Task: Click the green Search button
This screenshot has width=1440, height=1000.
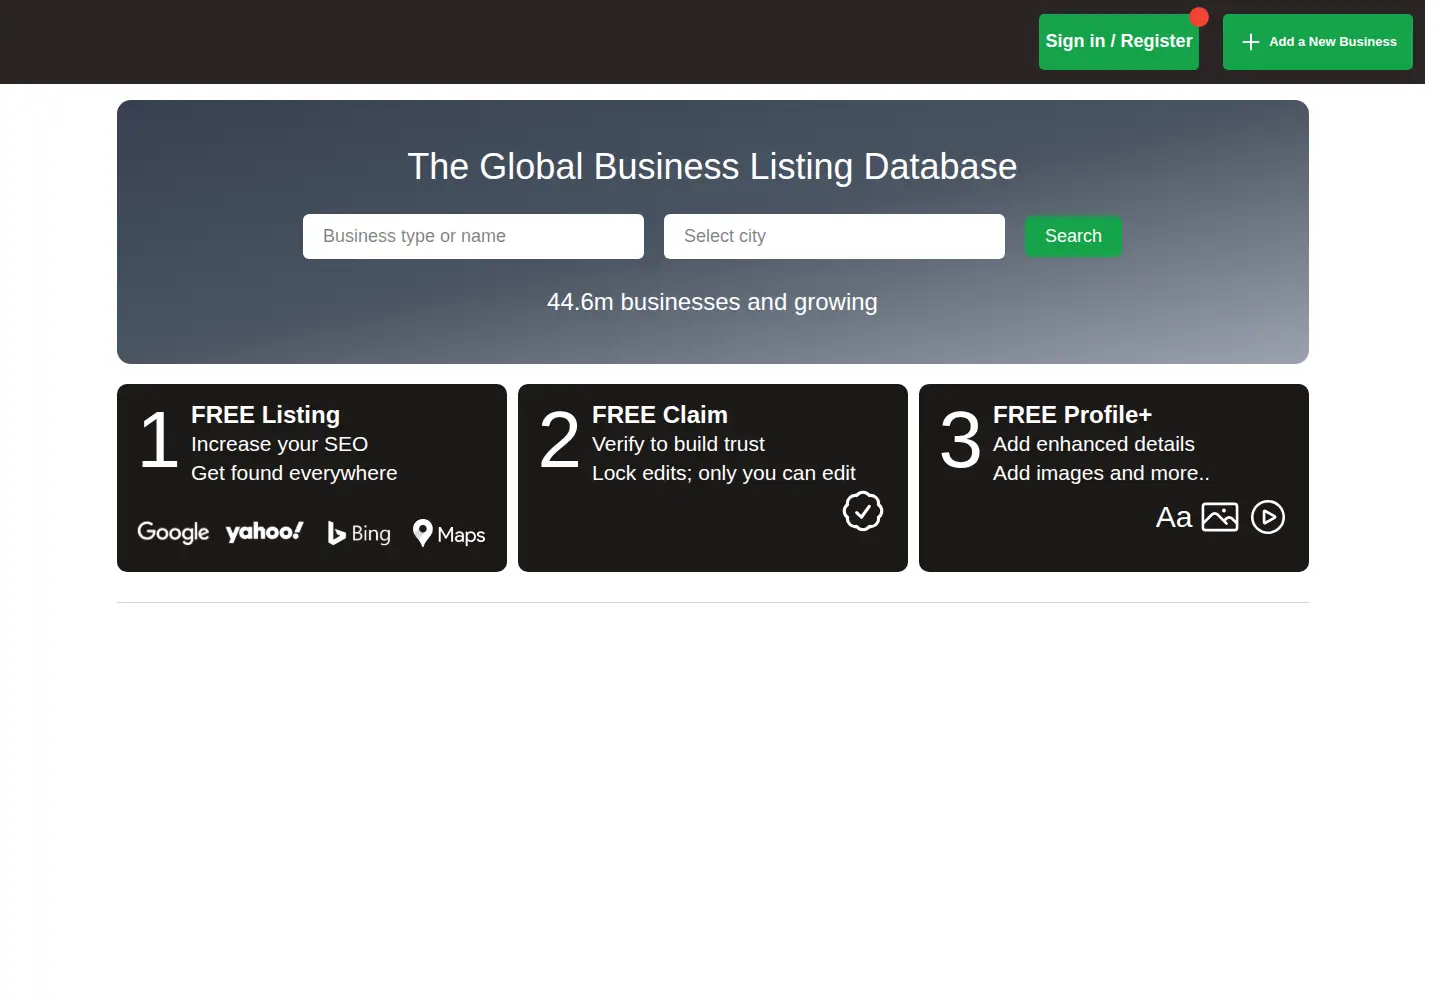Action: (x=1073, y=236)
